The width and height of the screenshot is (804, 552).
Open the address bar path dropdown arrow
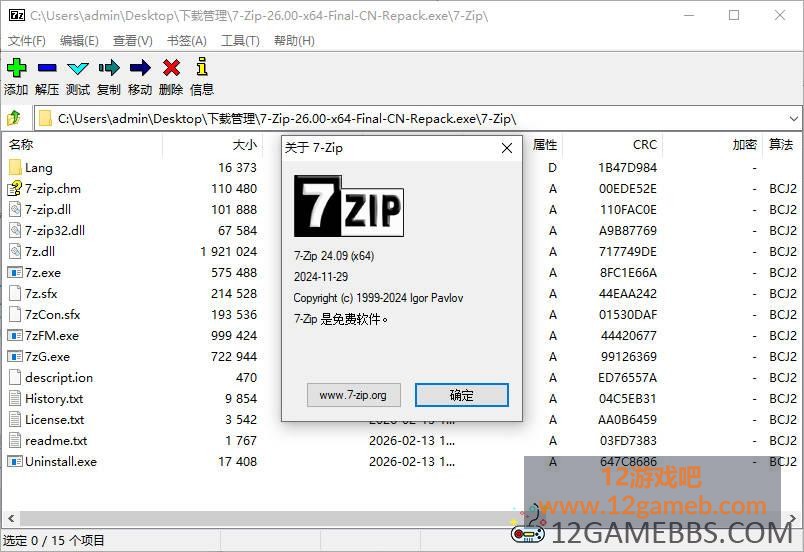793,119
